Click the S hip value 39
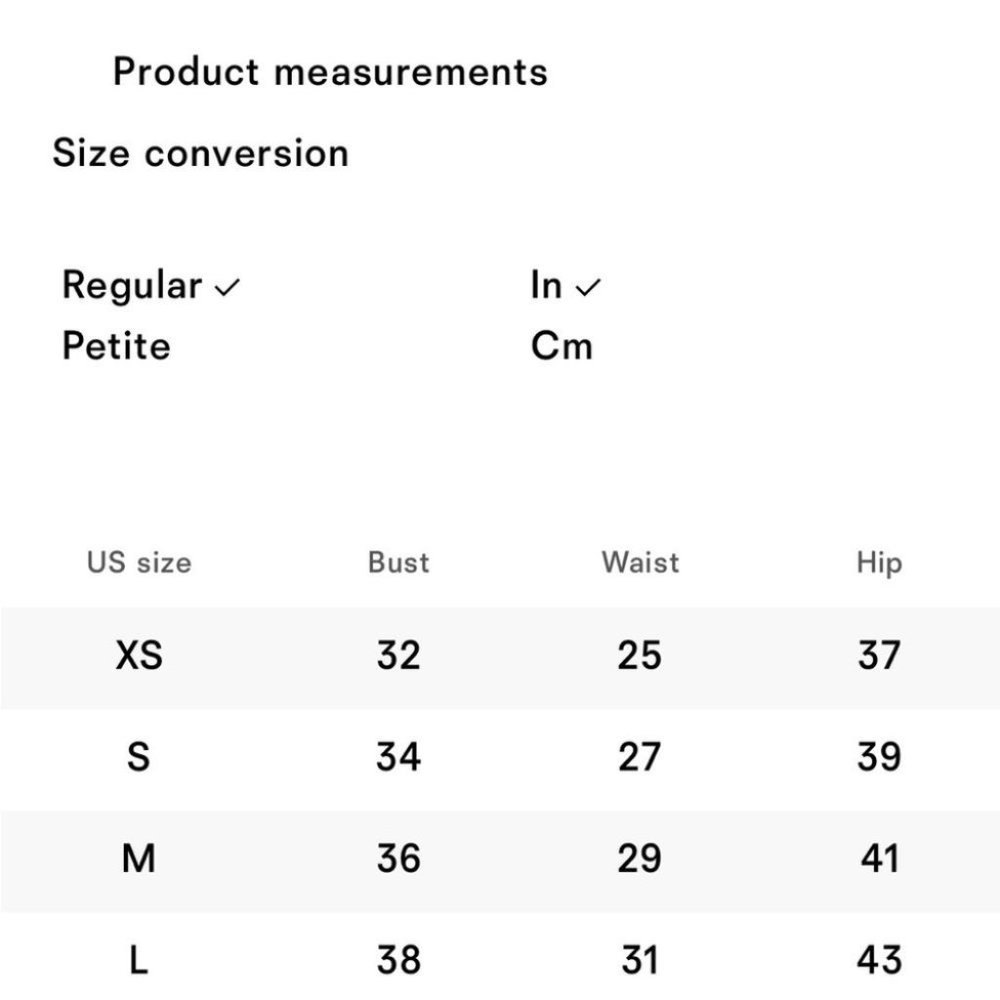The height and width of the screenshot is (1000, 1000). click(x=879, y=757)
